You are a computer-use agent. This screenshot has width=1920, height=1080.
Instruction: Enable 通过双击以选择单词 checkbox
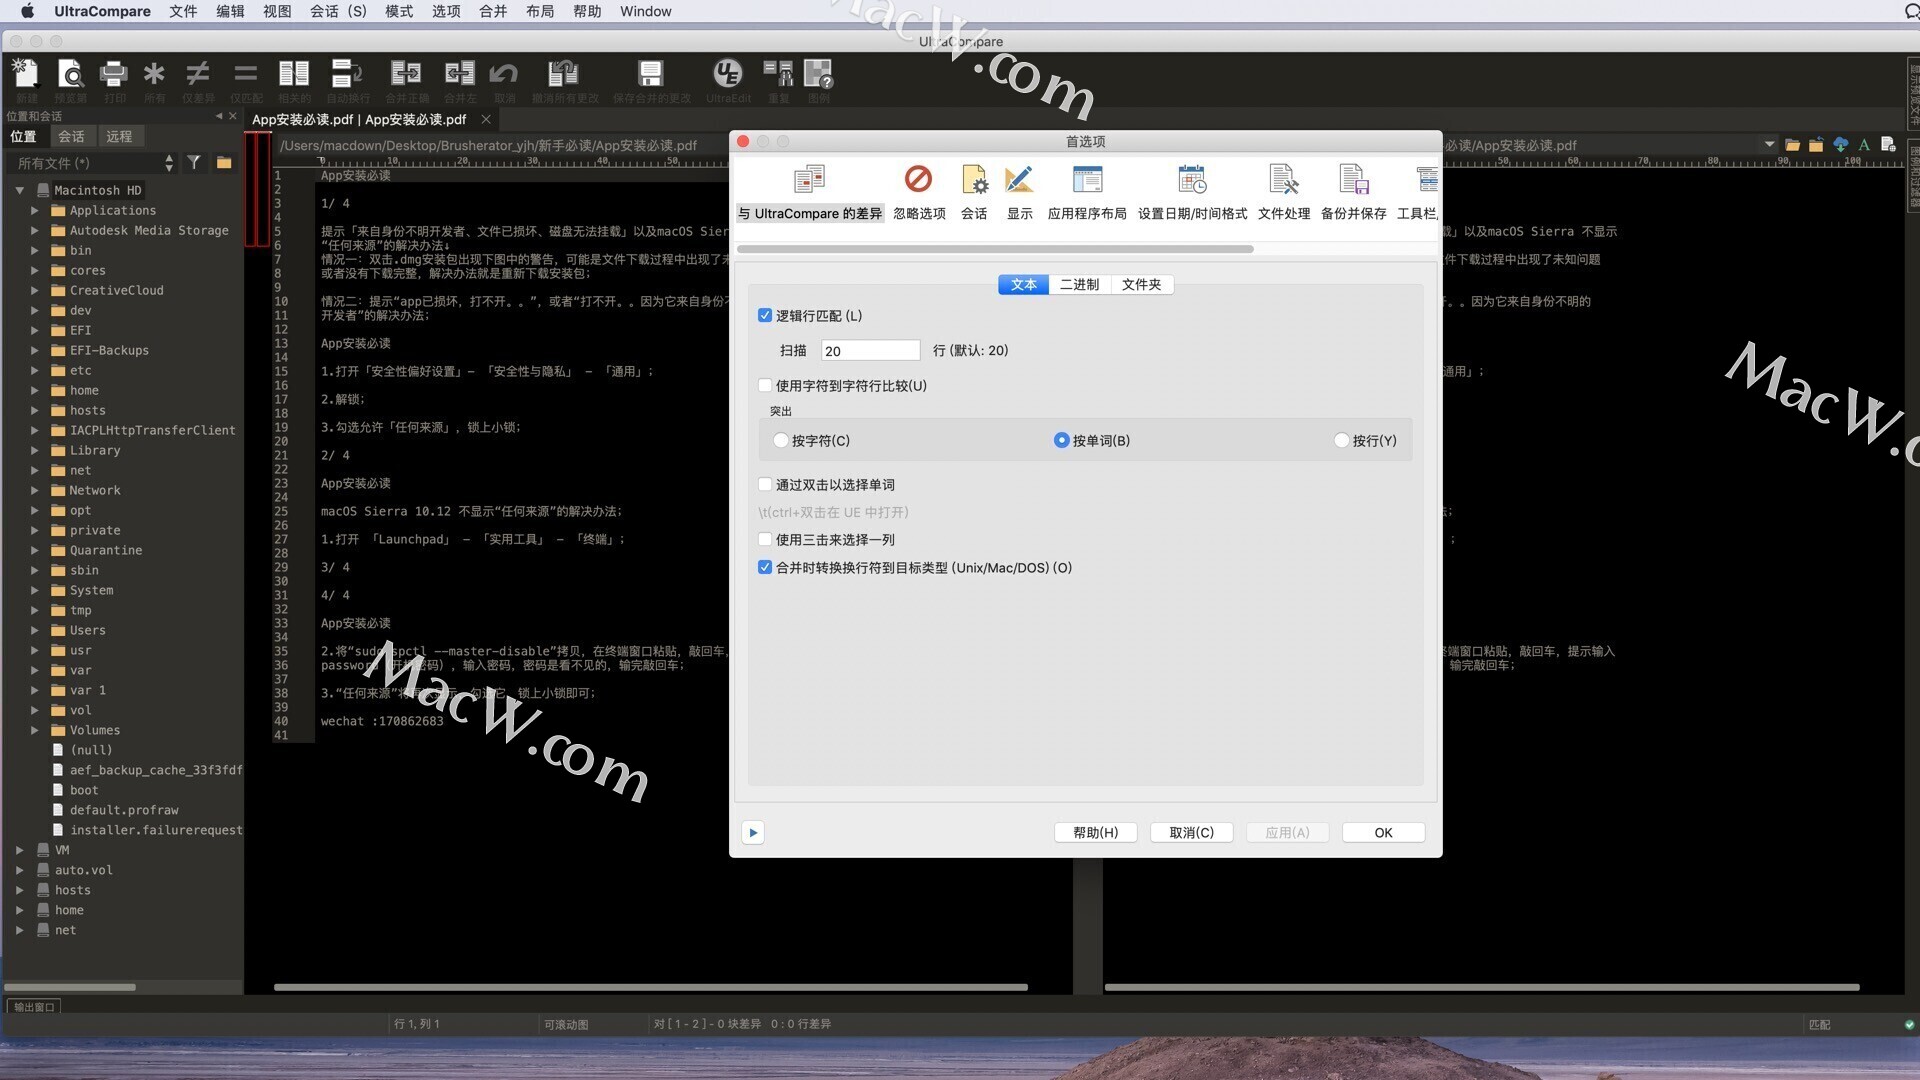(x=765, y=485)
